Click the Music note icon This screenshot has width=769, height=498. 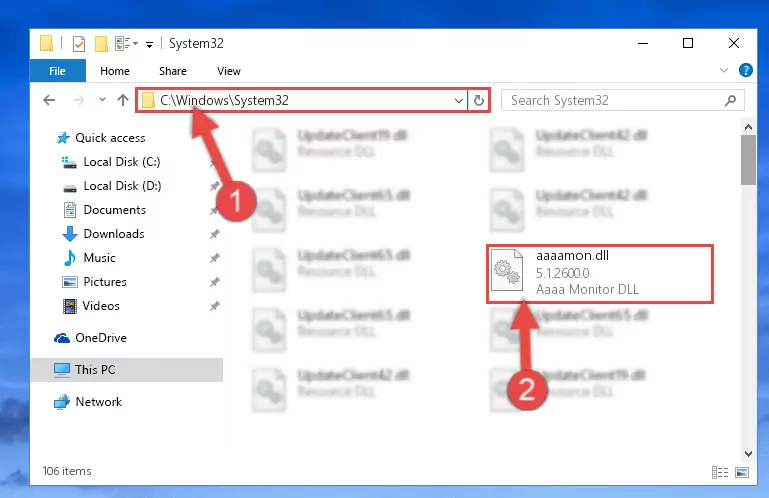point(70,258)
